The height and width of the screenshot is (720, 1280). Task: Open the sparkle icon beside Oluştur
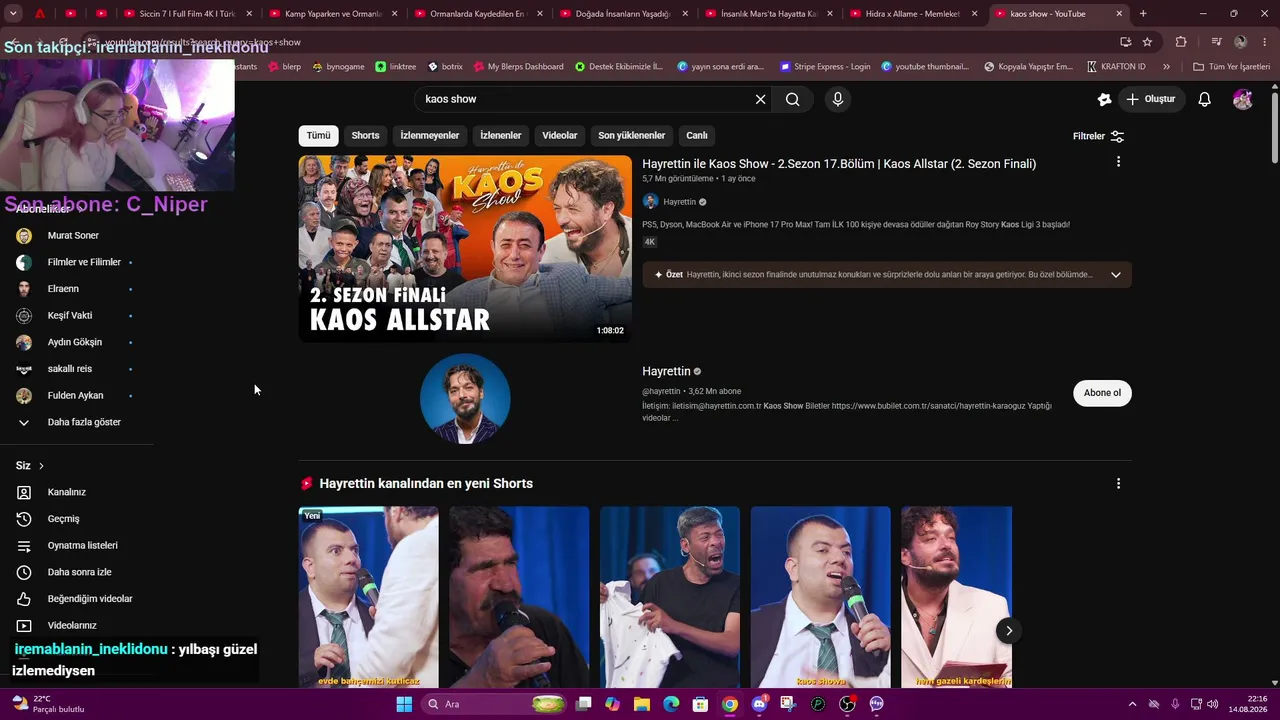pyautogui.click(x=1104, y=99)
